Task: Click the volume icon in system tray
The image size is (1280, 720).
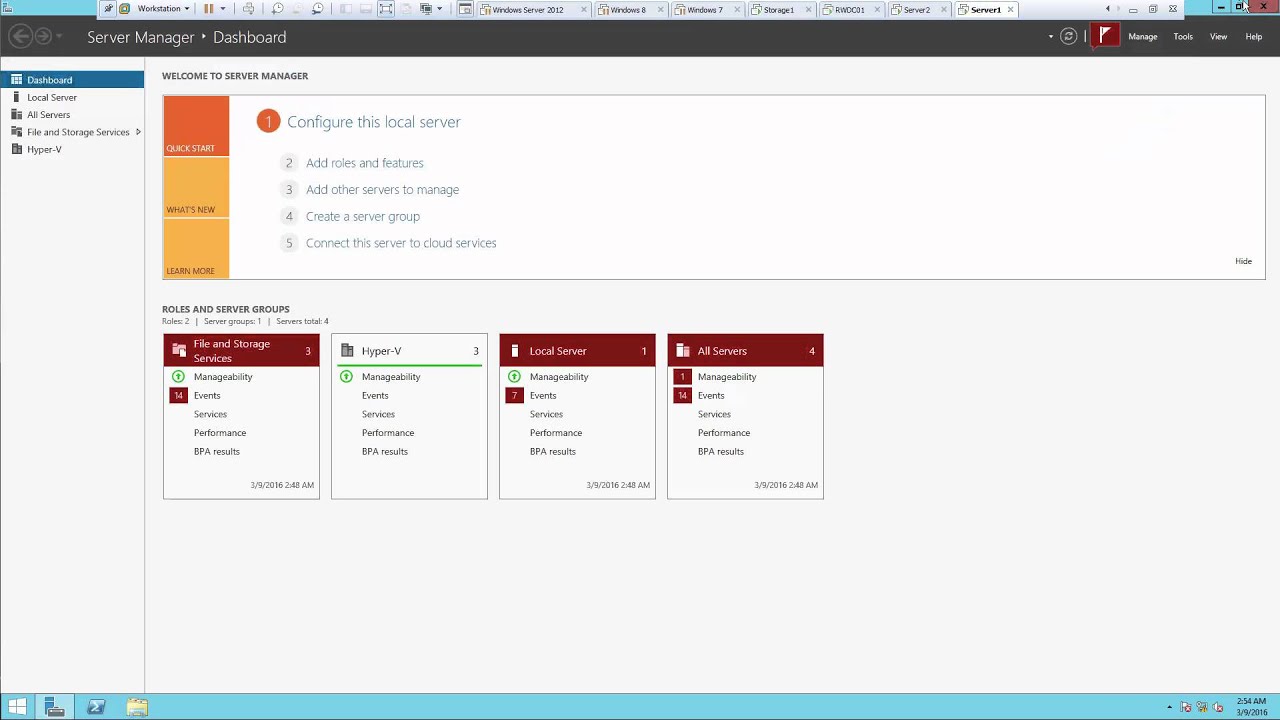Action: [x=1217, y=707]
